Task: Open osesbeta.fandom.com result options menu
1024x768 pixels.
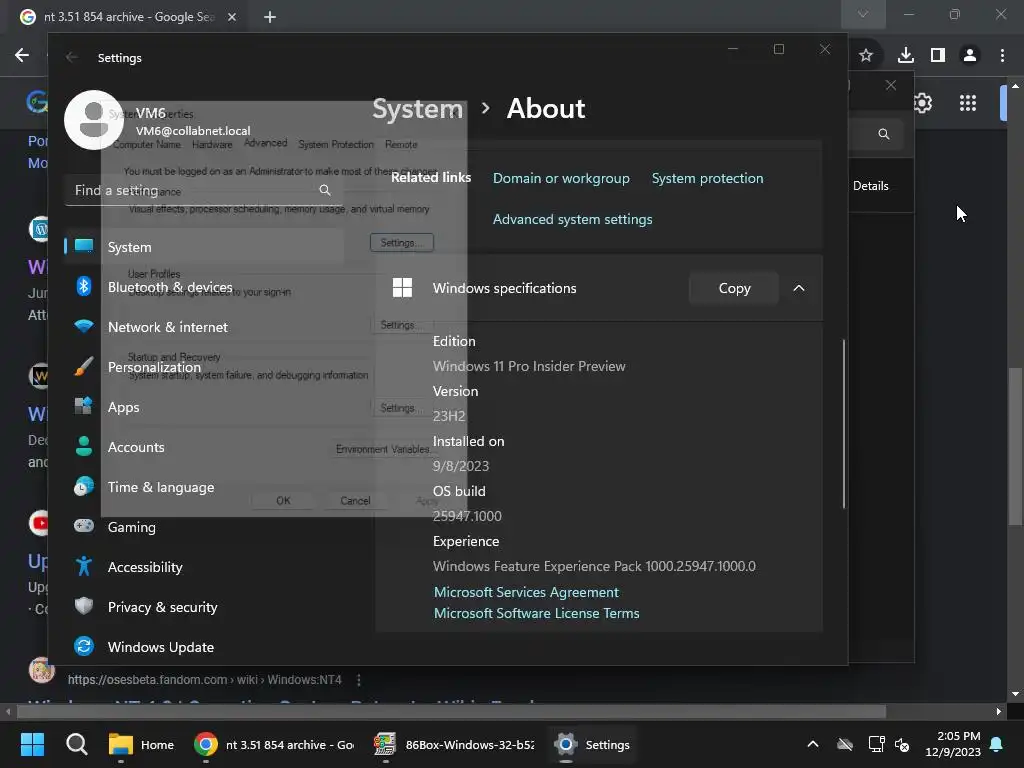Action: tap(359, 680)
